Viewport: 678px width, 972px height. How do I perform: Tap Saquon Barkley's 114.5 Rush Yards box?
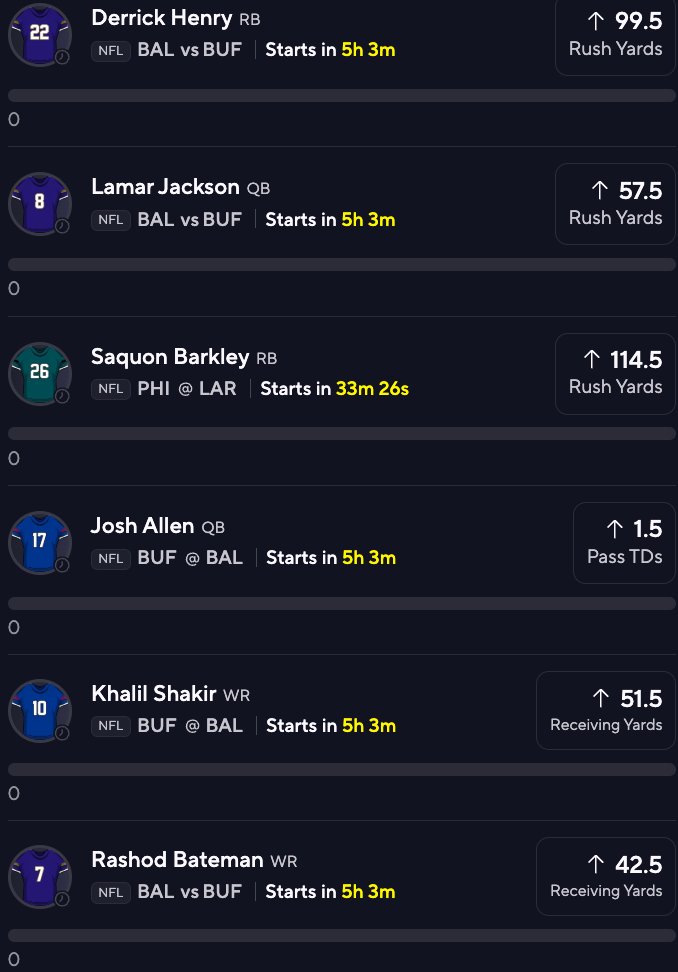615,373
